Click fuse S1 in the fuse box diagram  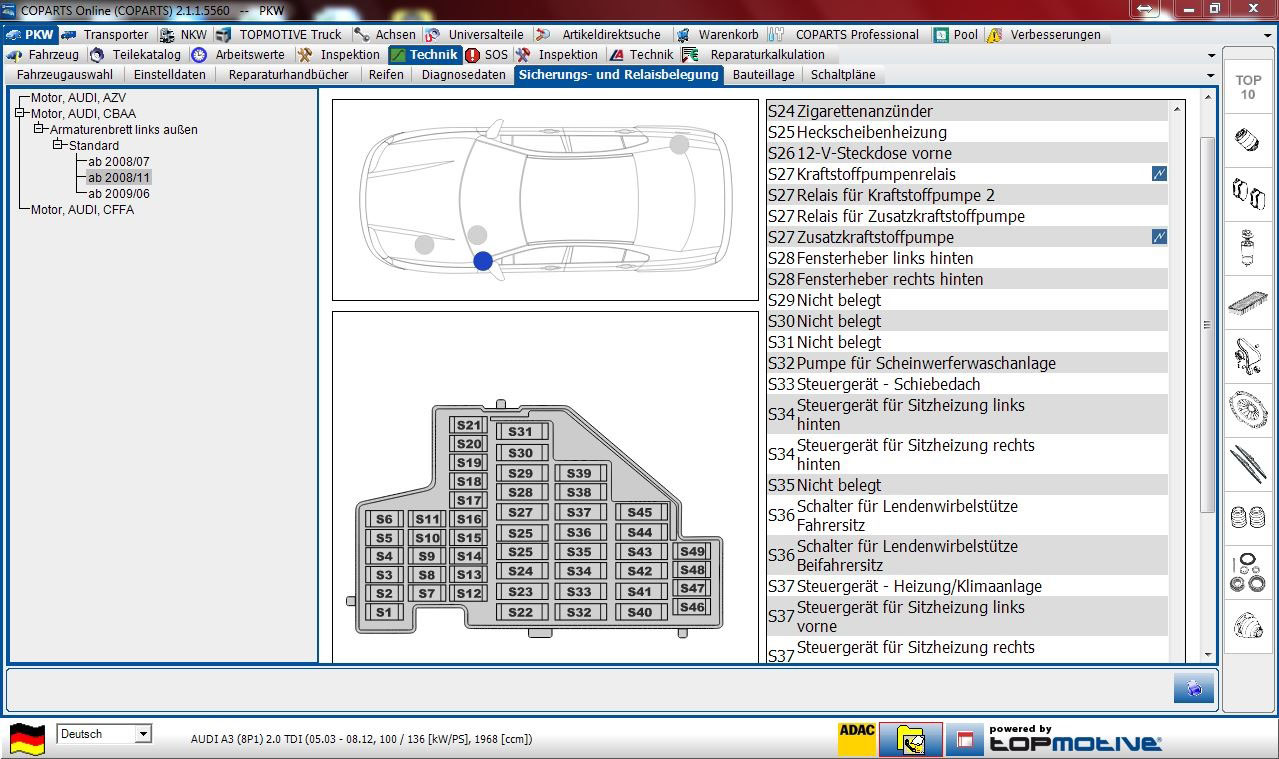(x=384, y=612)
